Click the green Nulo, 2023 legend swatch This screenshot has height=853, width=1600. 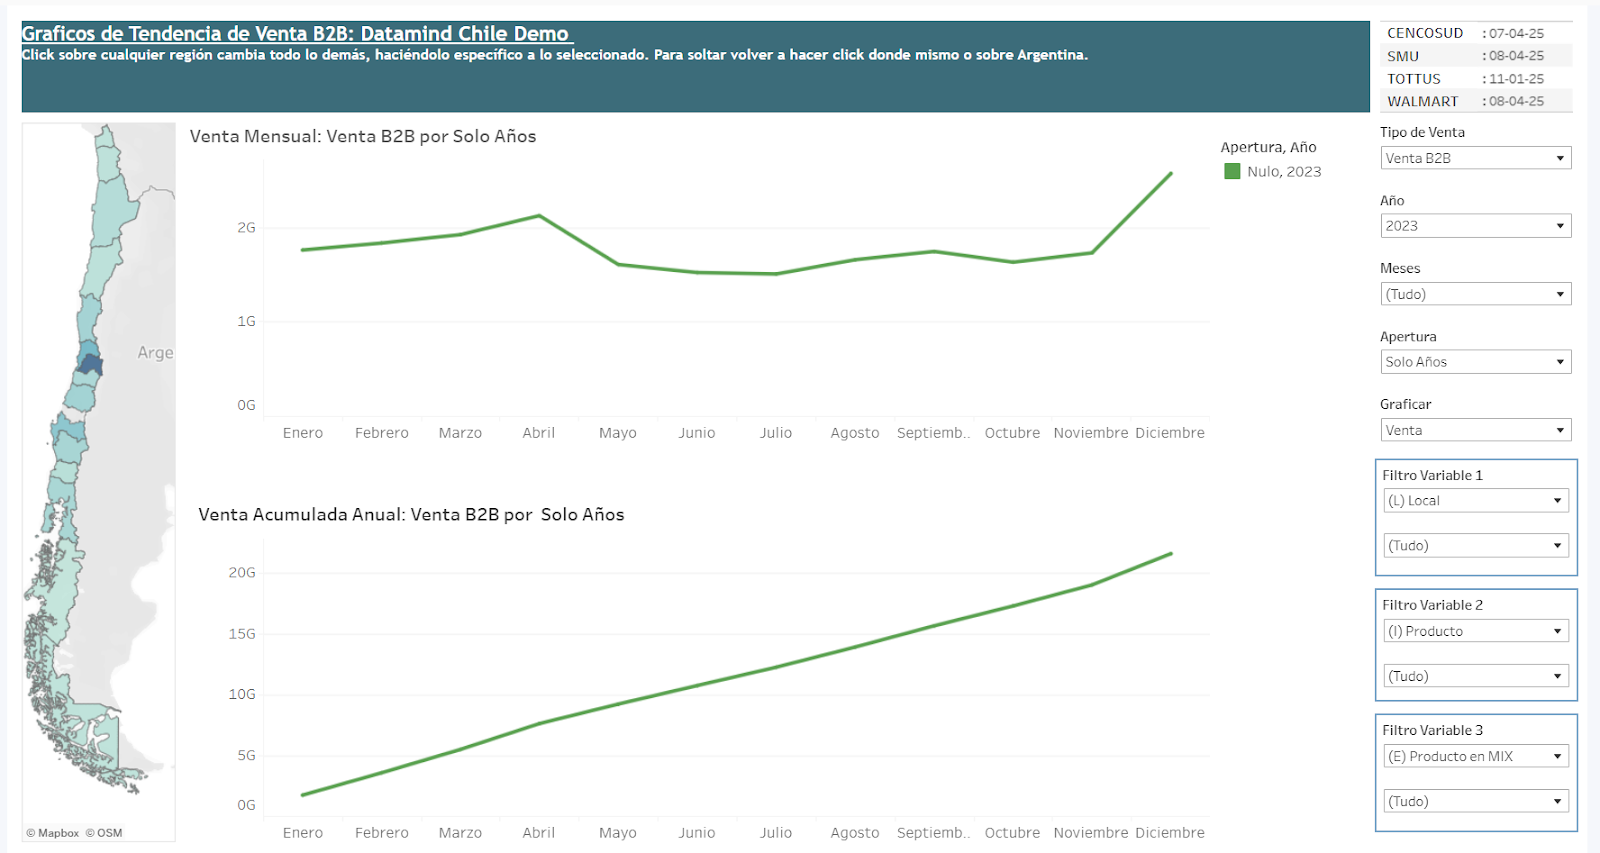tap(1232, 172)
